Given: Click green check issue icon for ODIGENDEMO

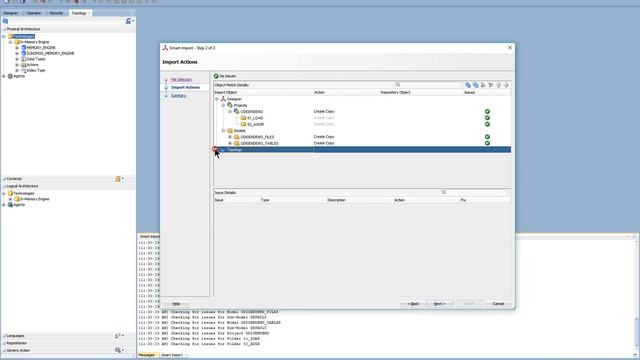Looking at the screenshot, I should (x=487, y=111).
